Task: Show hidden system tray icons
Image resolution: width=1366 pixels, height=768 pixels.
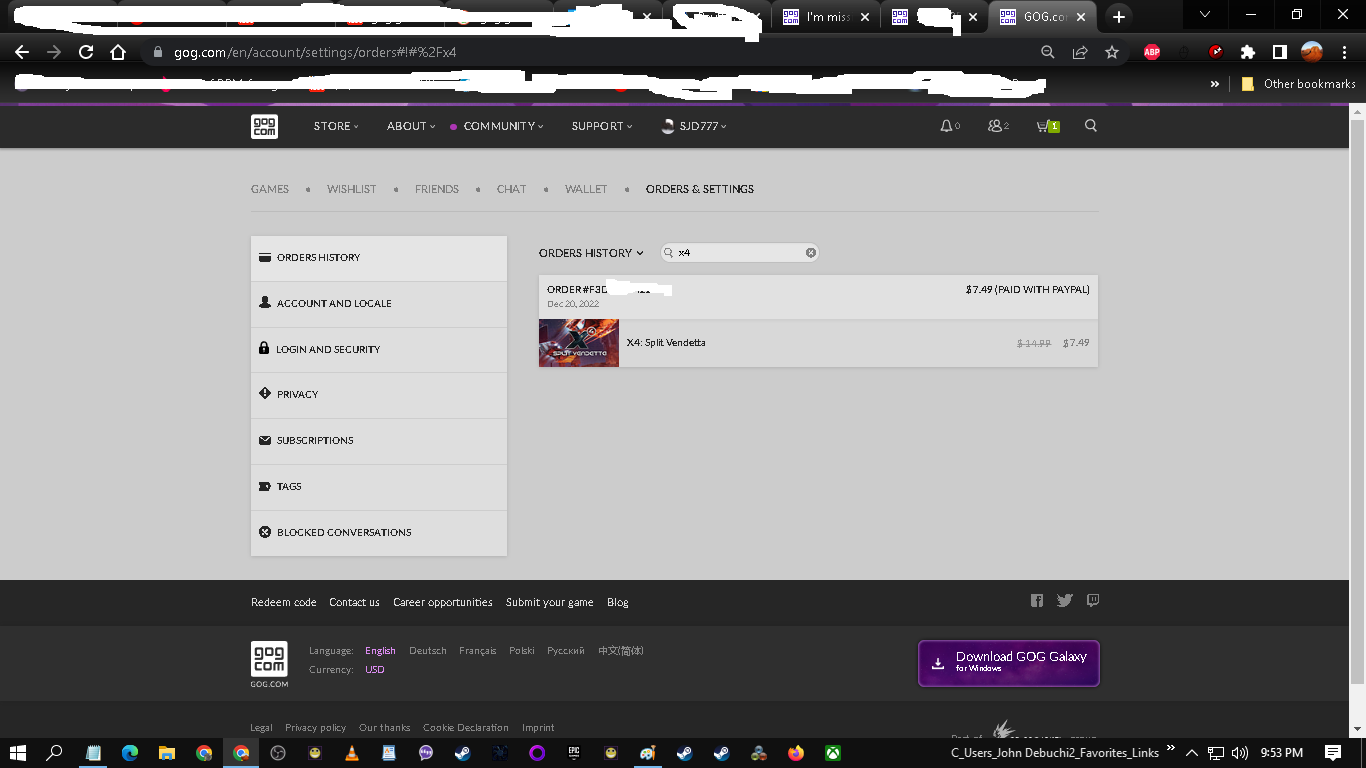Action: [1192, 753]
